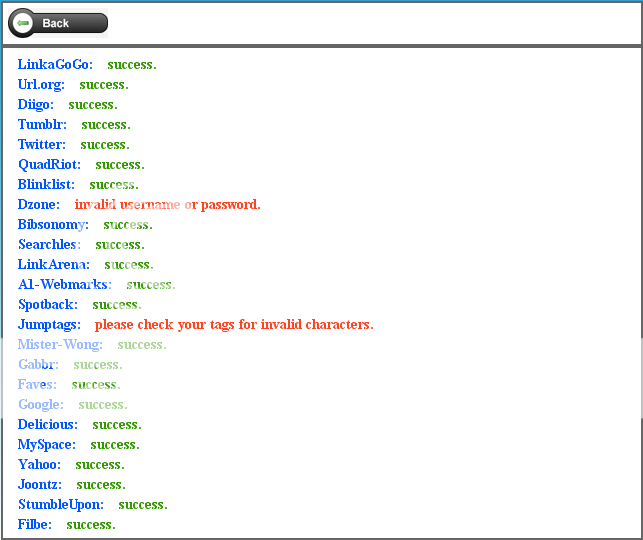Click the success status next to A1-Webmarks
This screenshot has width=643, height=540.
tap(151, 285)
